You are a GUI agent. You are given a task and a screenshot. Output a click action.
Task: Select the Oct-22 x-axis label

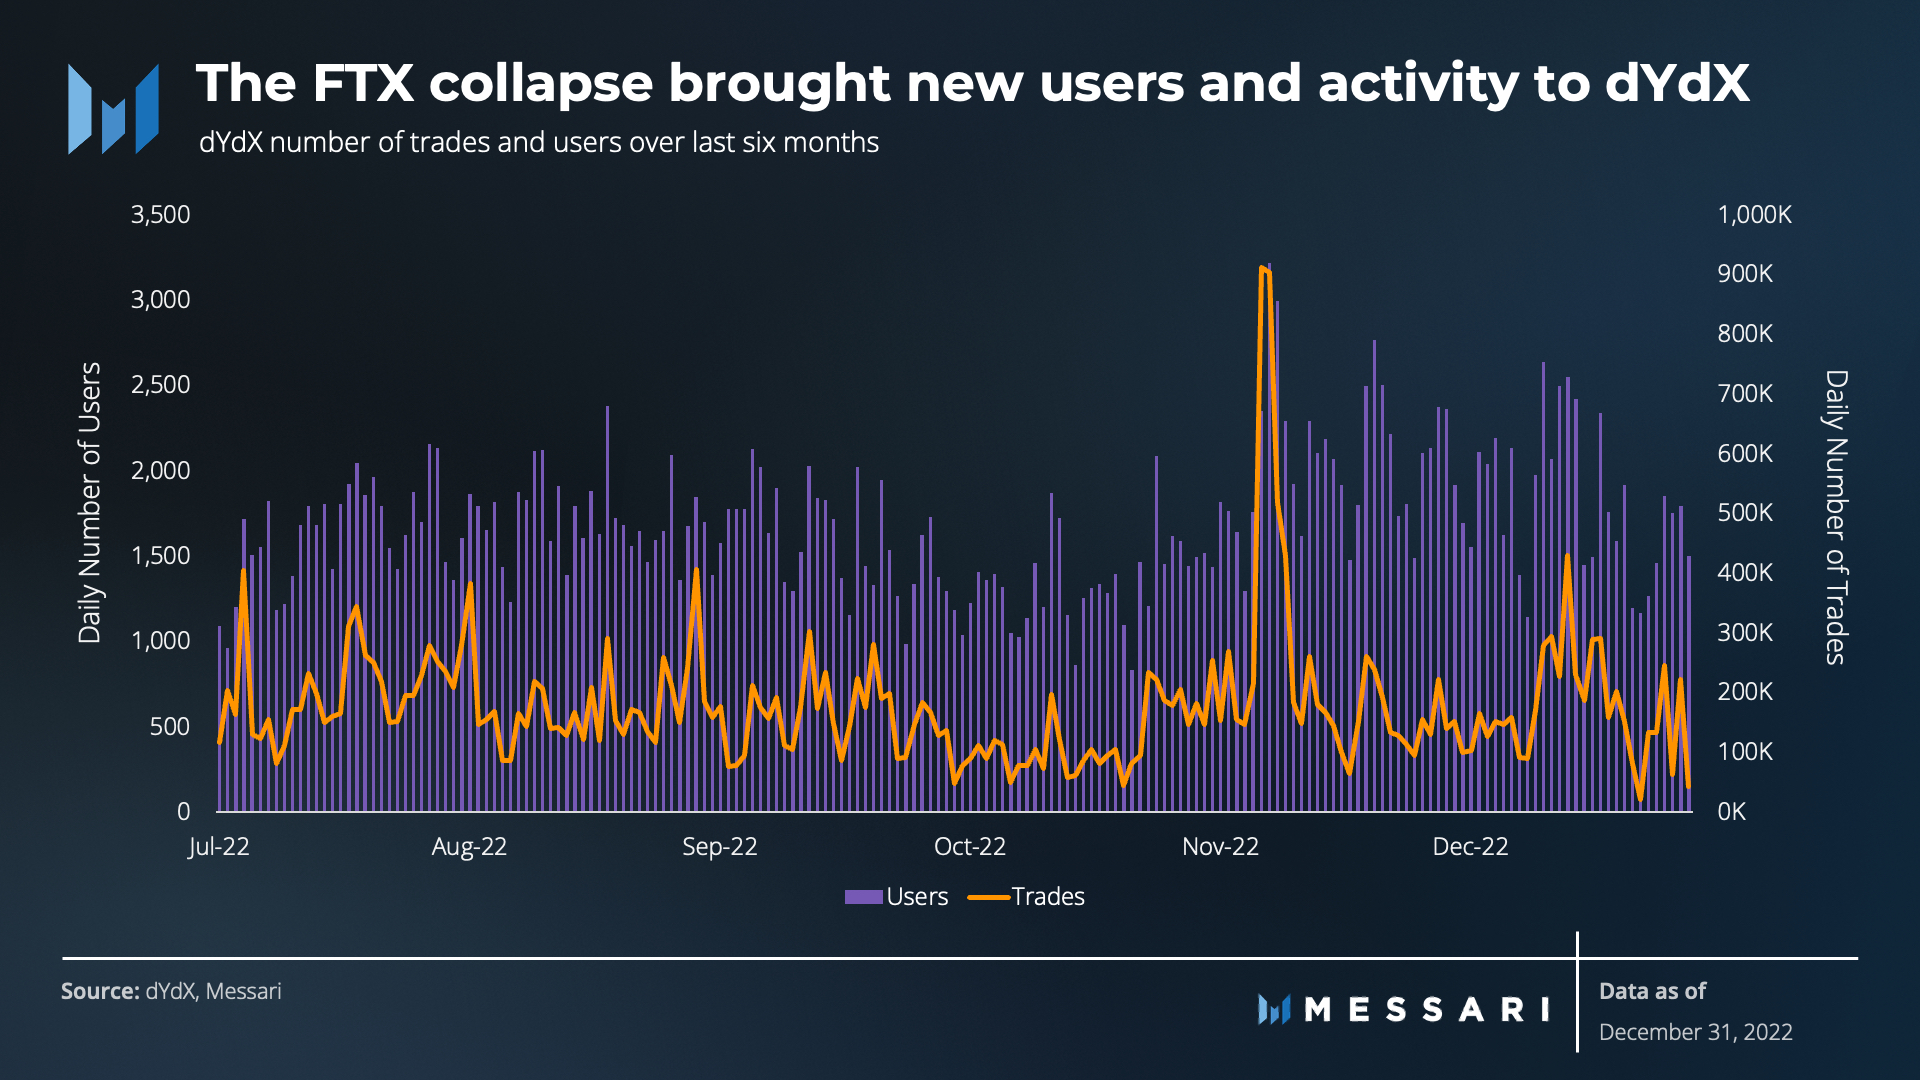click(x=970, y=847)
